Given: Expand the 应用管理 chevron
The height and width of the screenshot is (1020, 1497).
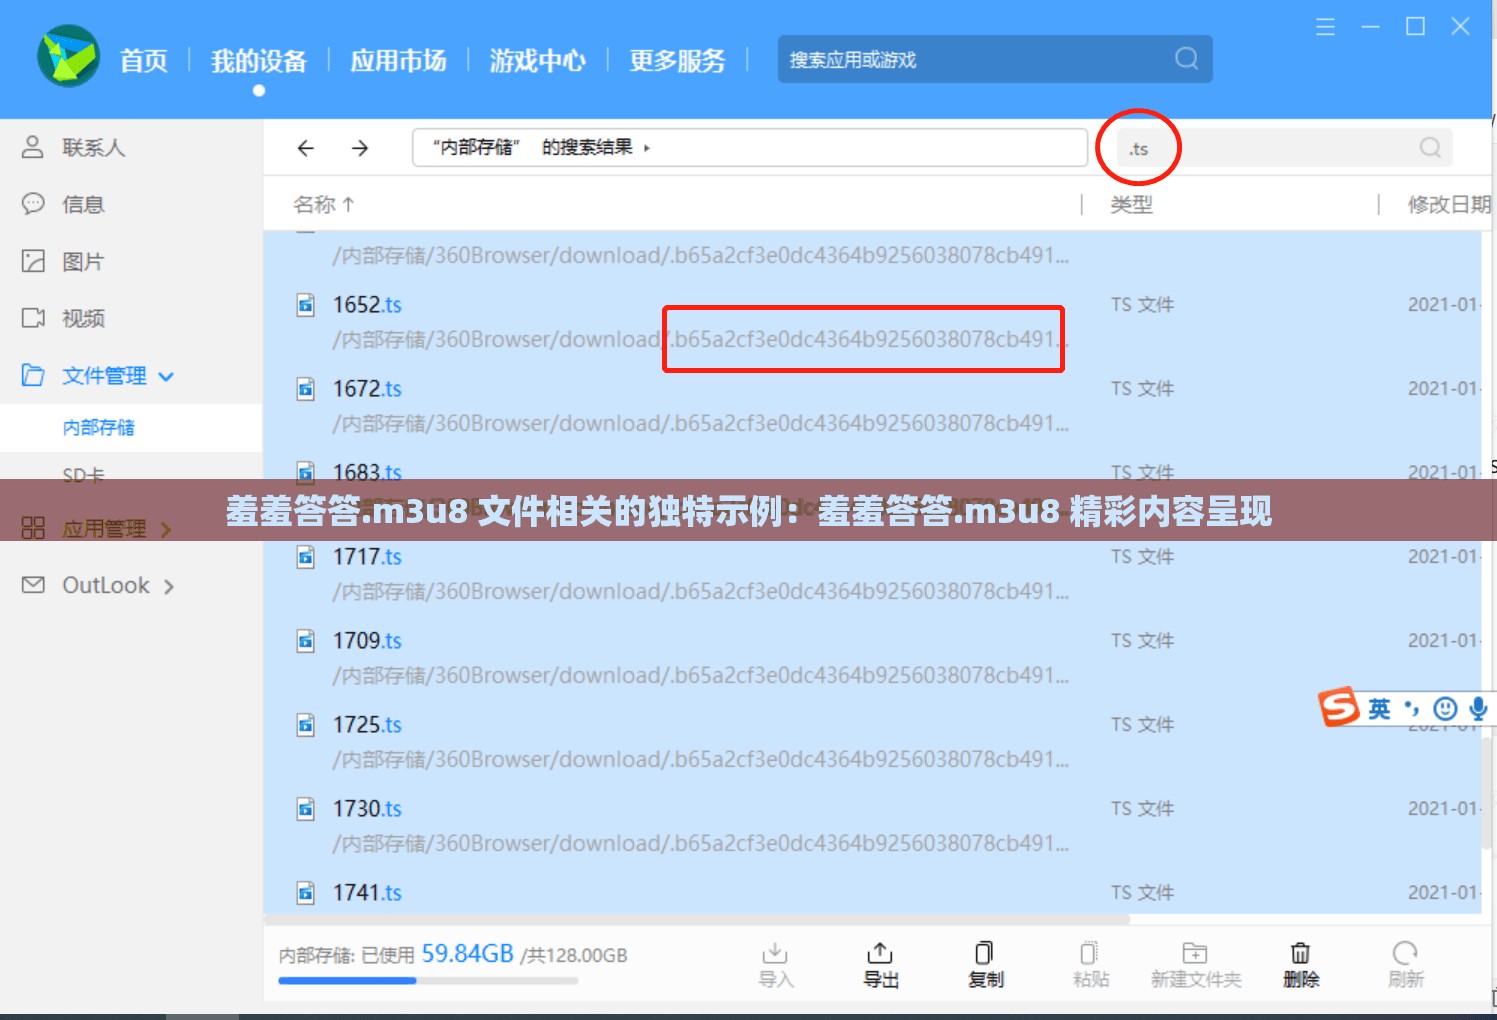Looking at the screenshot, I should coord(166,529).
